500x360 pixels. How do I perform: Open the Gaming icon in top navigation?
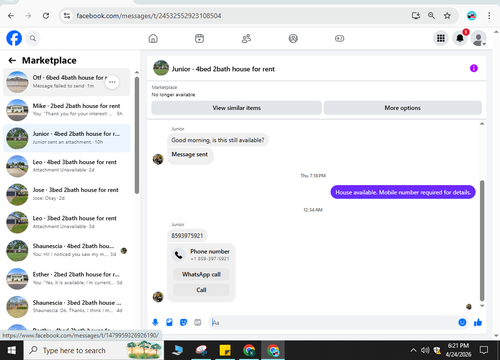click(x=339, y=39)
